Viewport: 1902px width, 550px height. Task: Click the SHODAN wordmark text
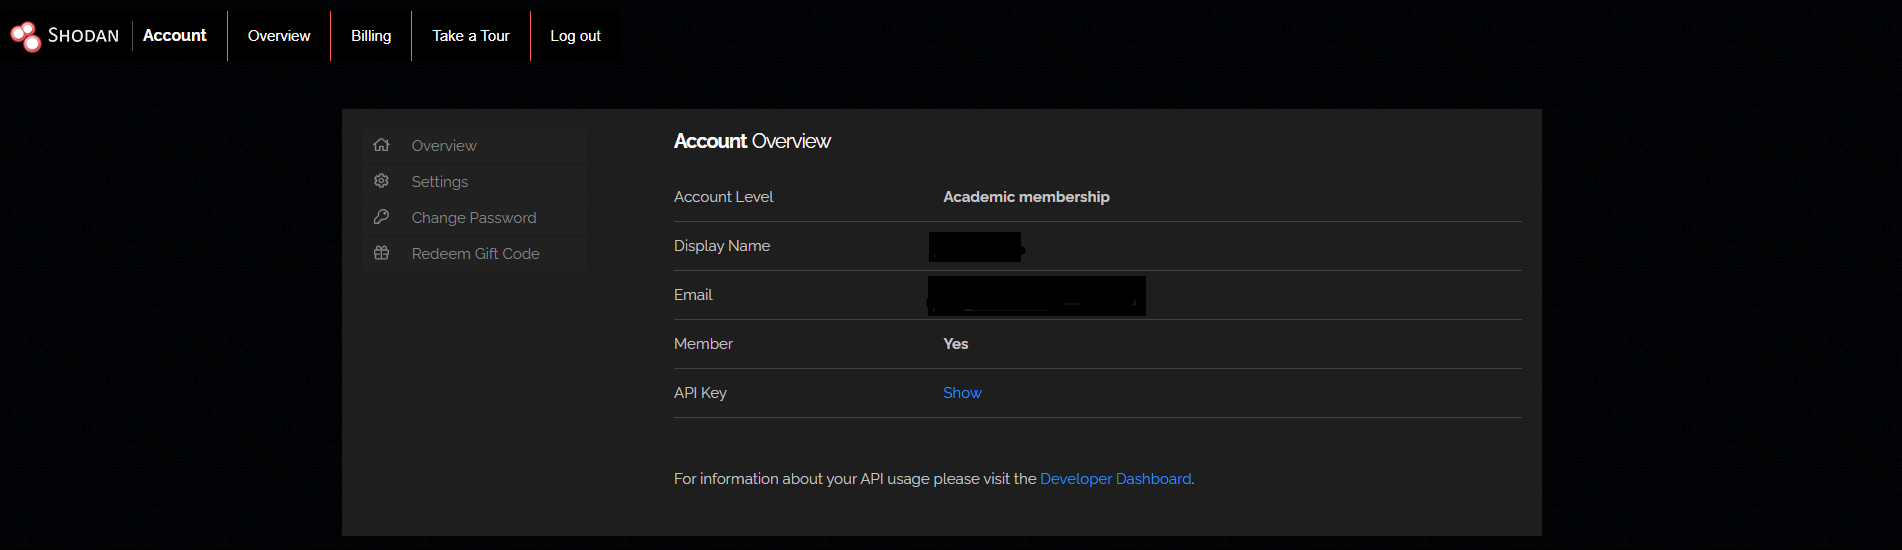(84, 36)
